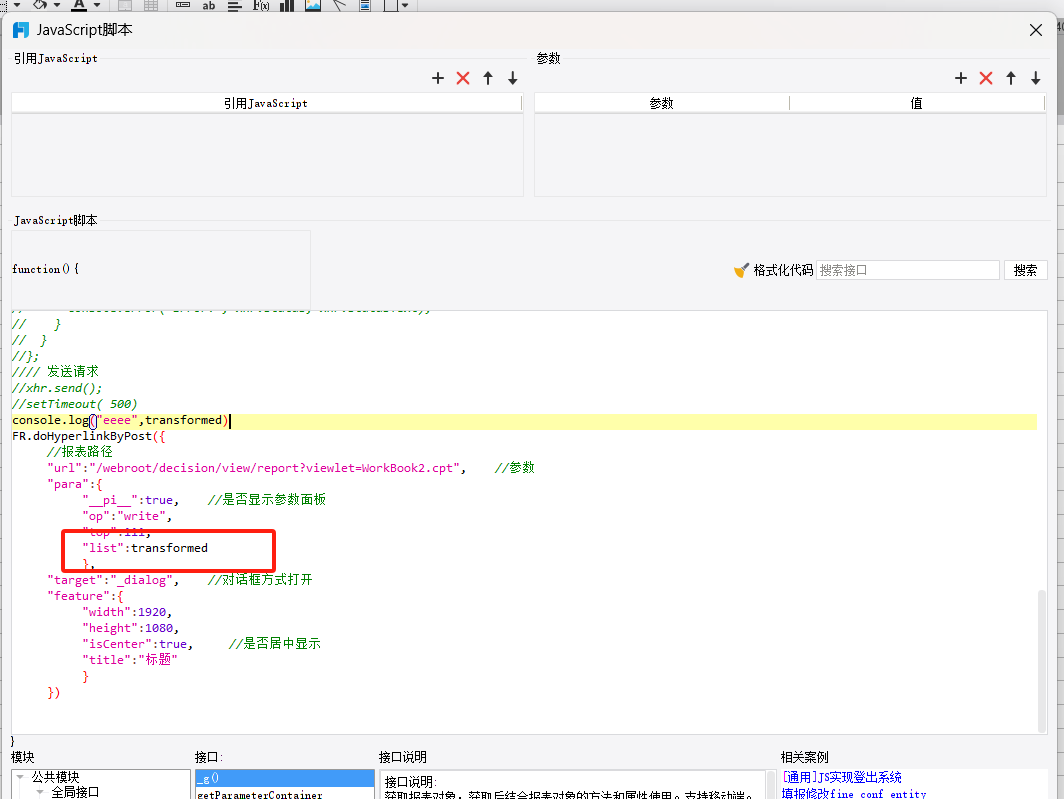This screenshot has height=799, width=1064.
Task: Click the "height":1080 code line
Action: (130, 629)
